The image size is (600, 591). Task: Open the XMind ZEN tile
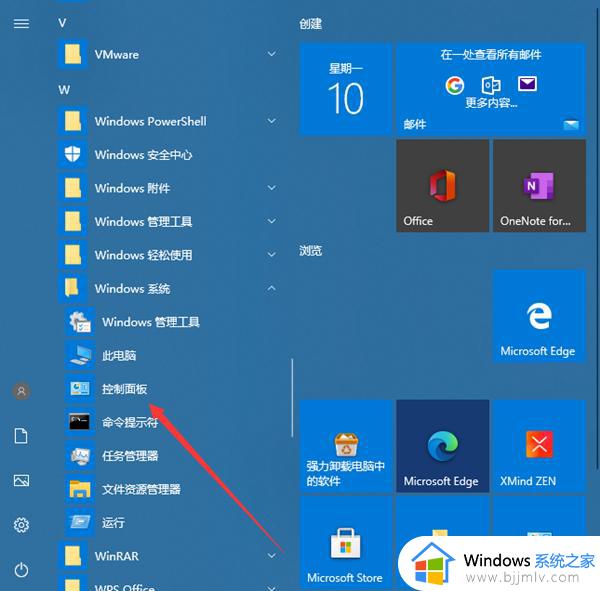point(539,446)
